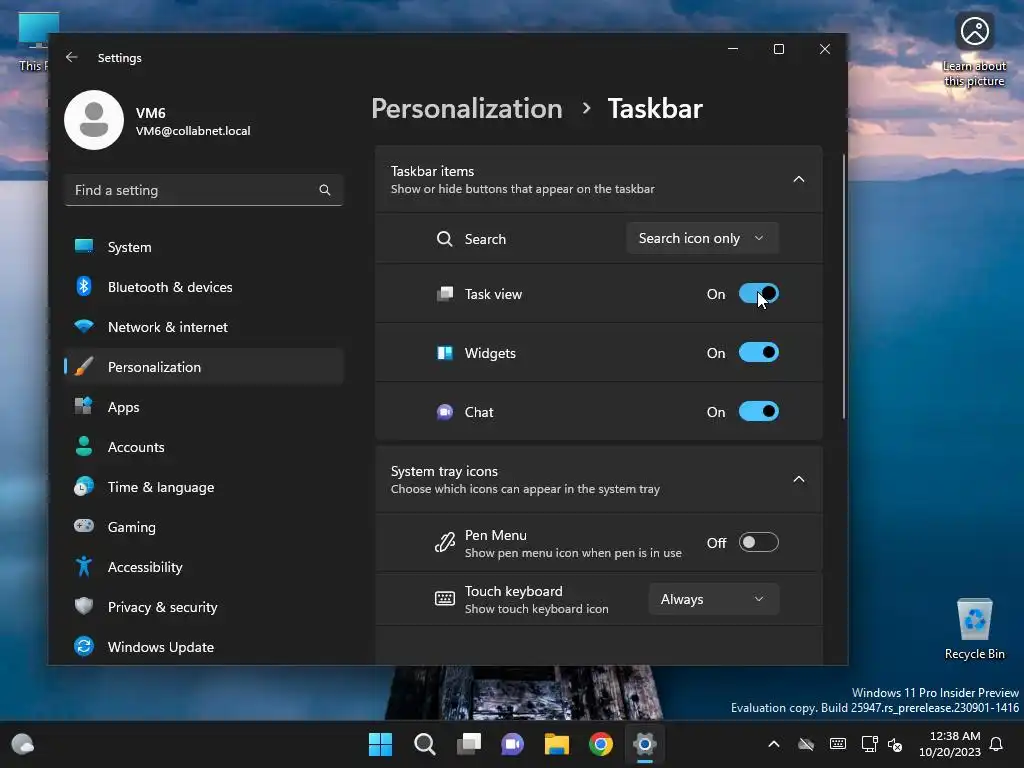Click the cloud sync tray icon

[x=806, y=744]
